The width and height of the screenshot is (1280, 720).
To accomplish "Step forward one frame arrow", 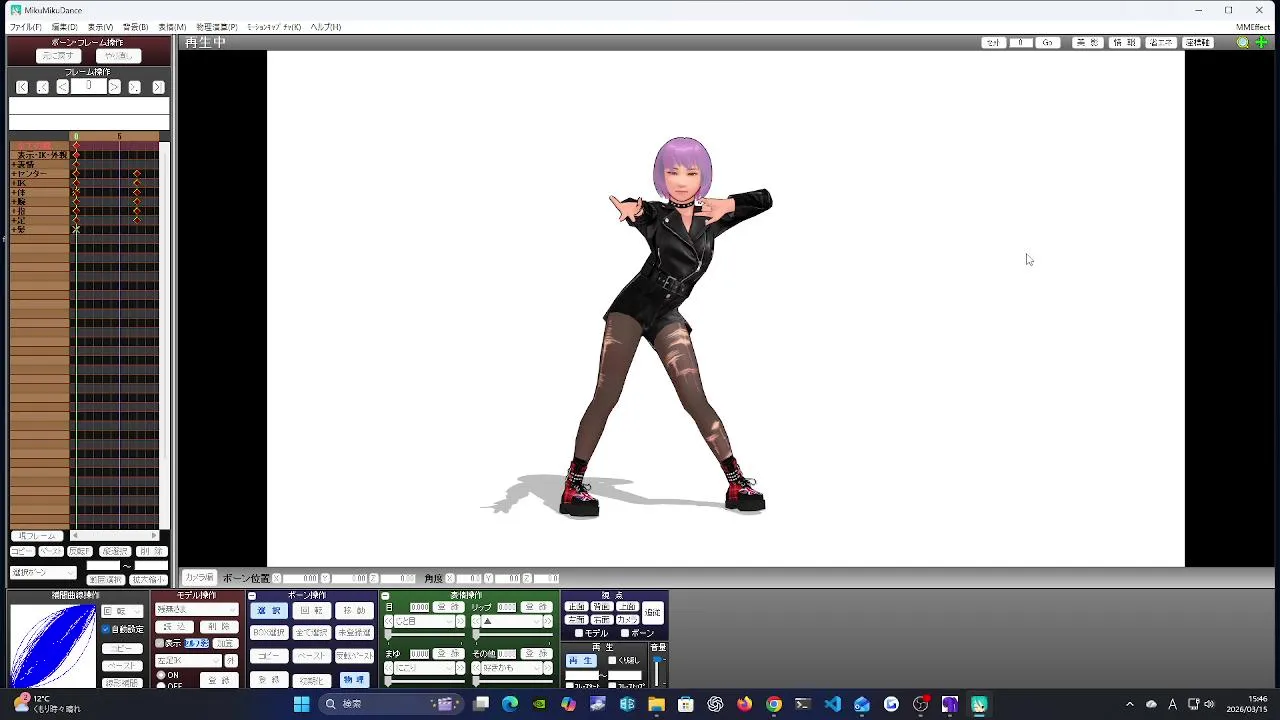I will click(x=114, y=87).
